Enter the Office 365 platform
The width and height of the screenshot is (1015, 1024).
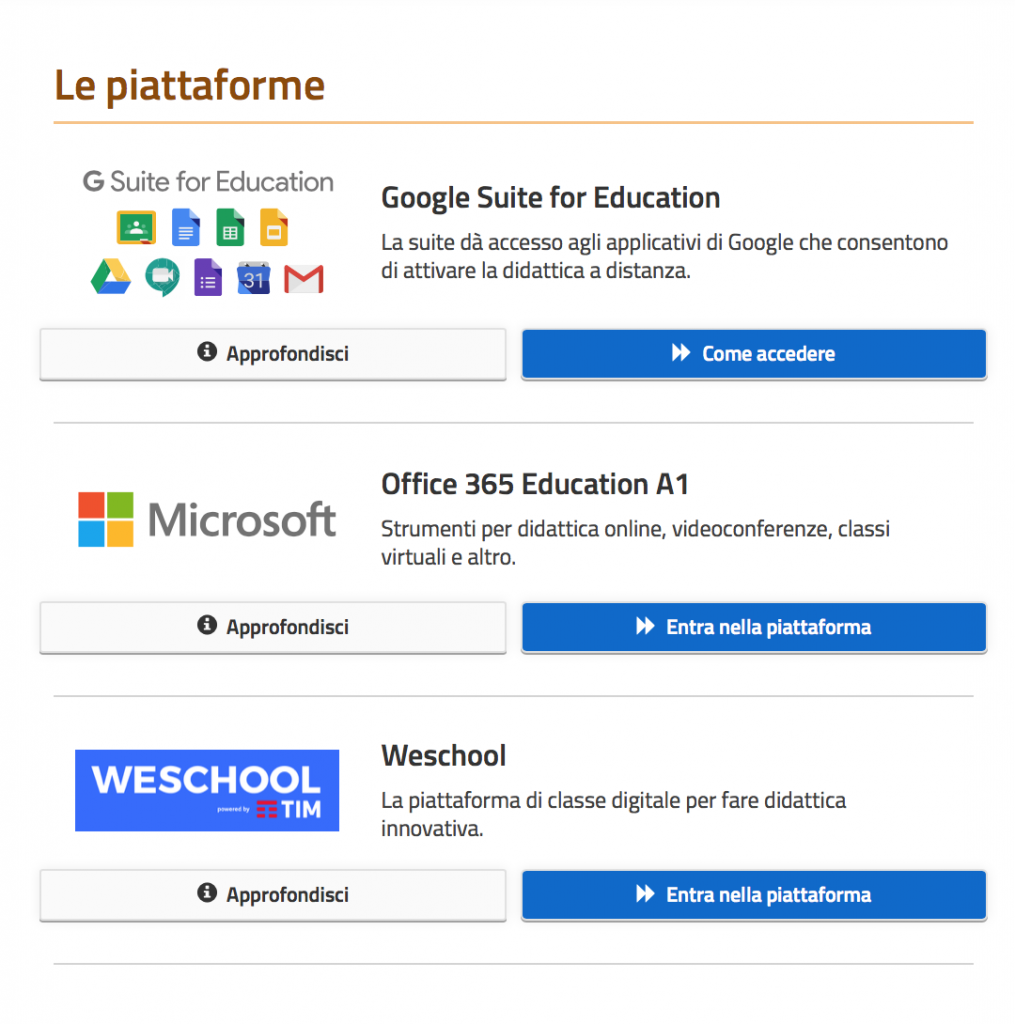754,628
